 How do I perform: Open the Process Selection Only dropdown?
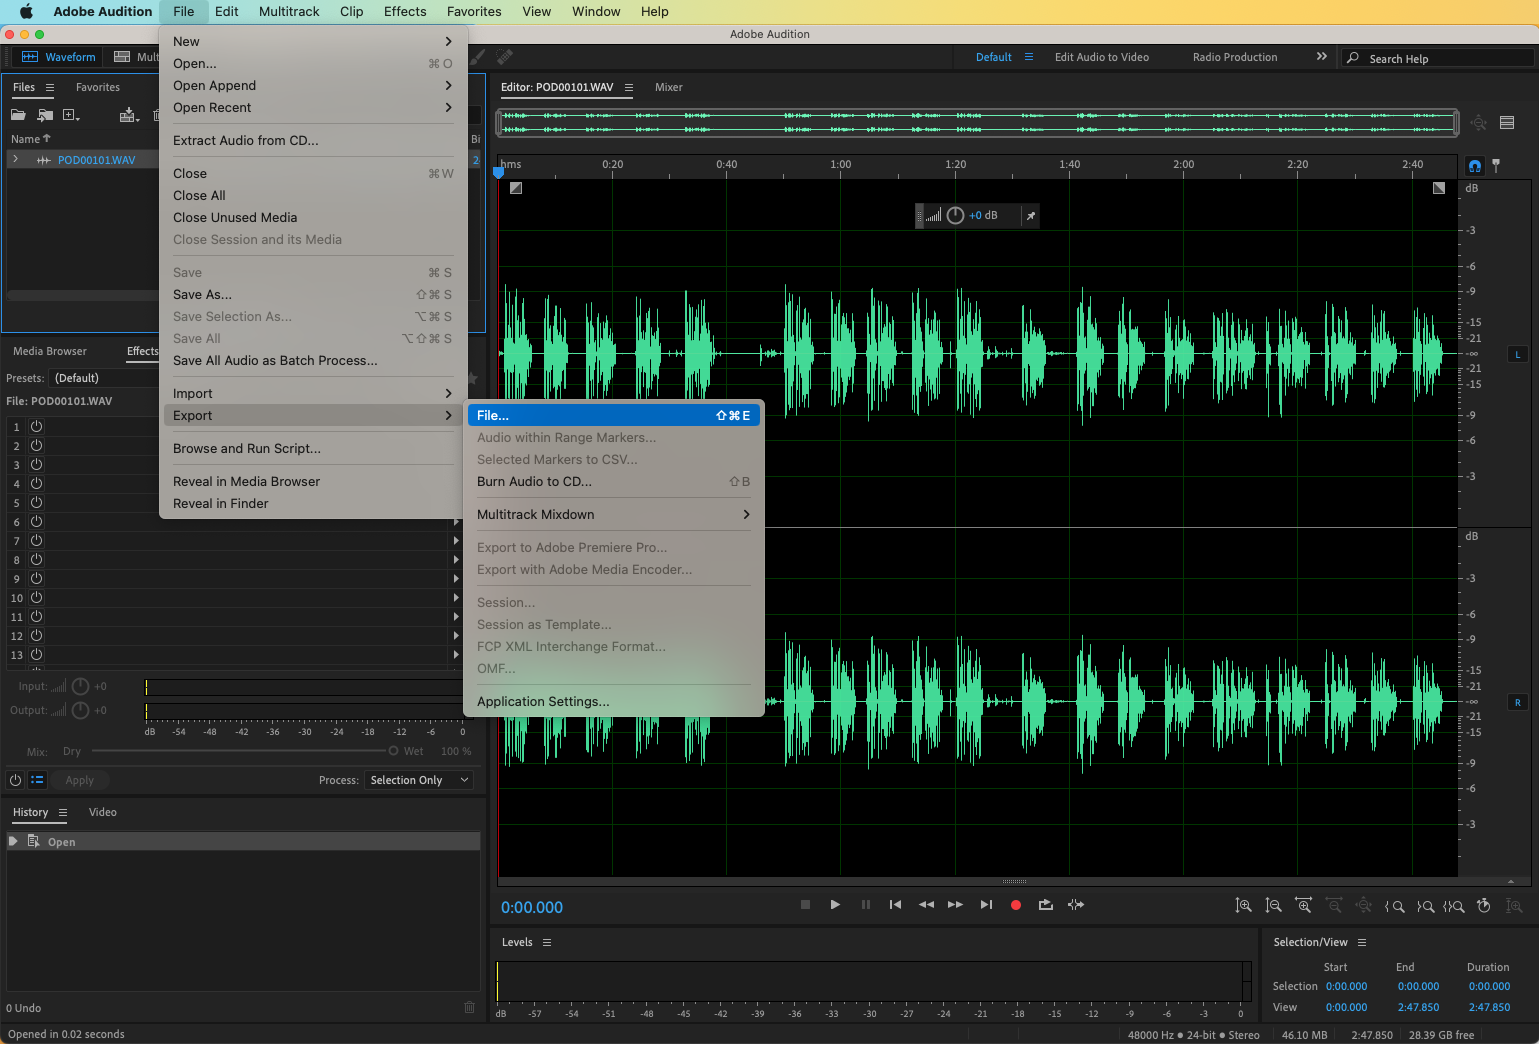tap(420, 780)
